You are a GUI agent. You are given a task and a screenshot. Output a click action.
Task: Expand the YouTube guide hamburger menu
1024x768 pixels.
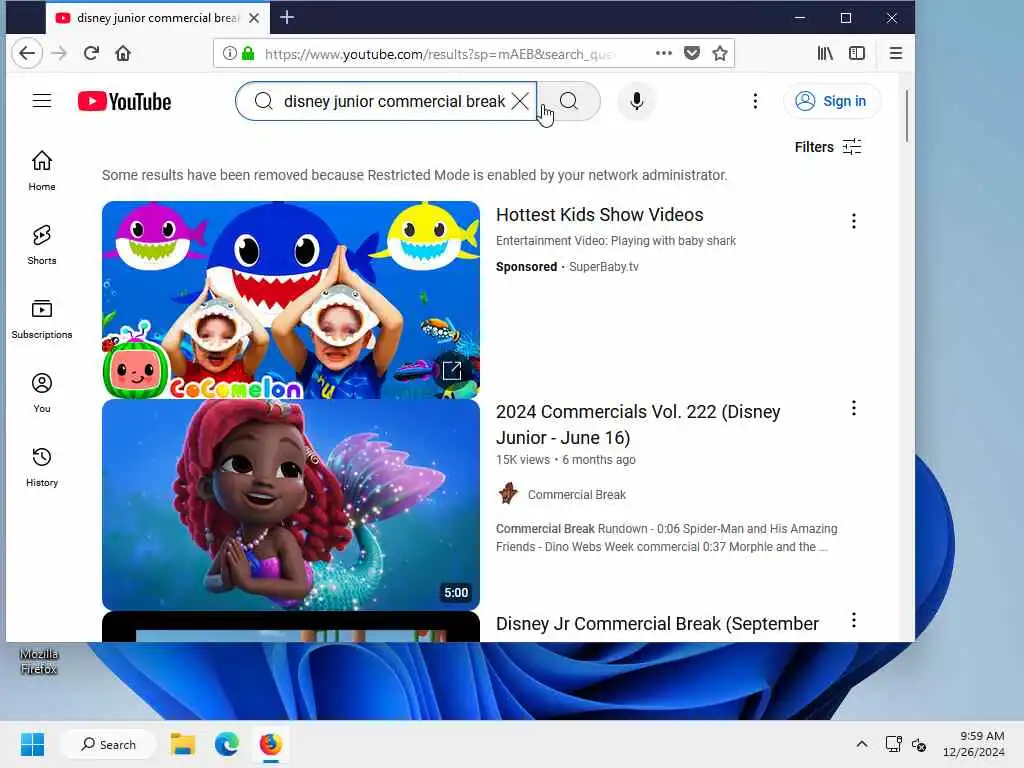pyautogui.click(x=42, y=101)
